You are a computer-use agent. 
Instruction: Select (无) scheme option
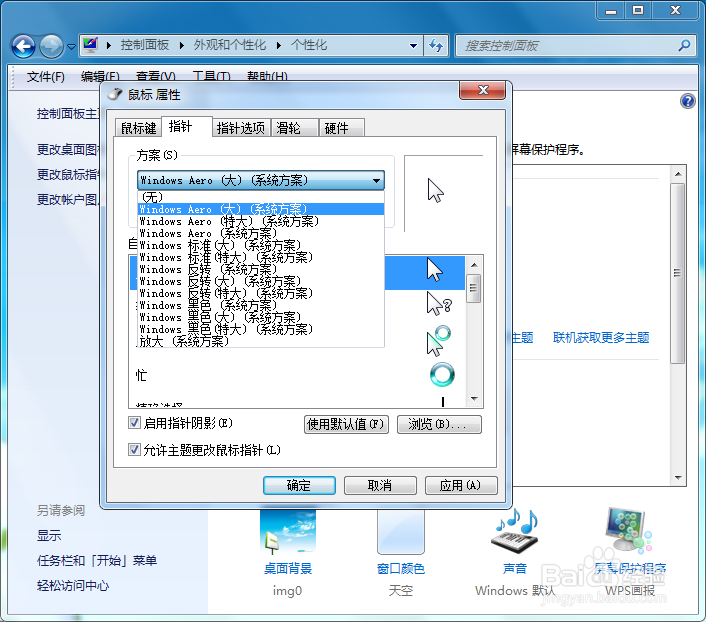pos(261,197)
